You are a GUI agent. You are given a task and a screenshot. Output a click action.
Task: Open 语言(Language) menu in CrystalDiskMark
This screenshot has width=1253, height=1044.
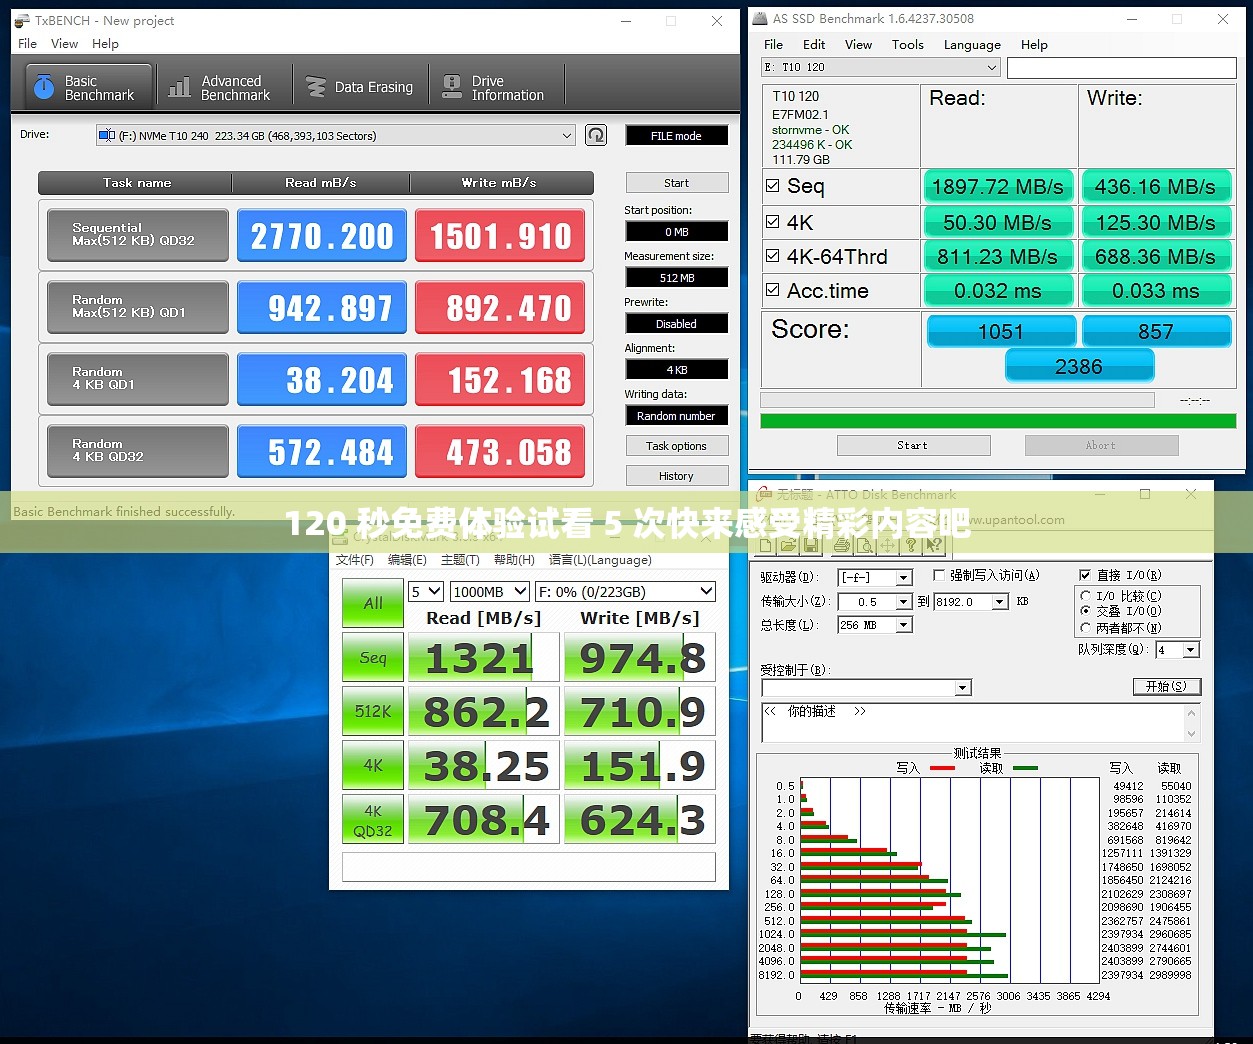(x=600, y=560)
